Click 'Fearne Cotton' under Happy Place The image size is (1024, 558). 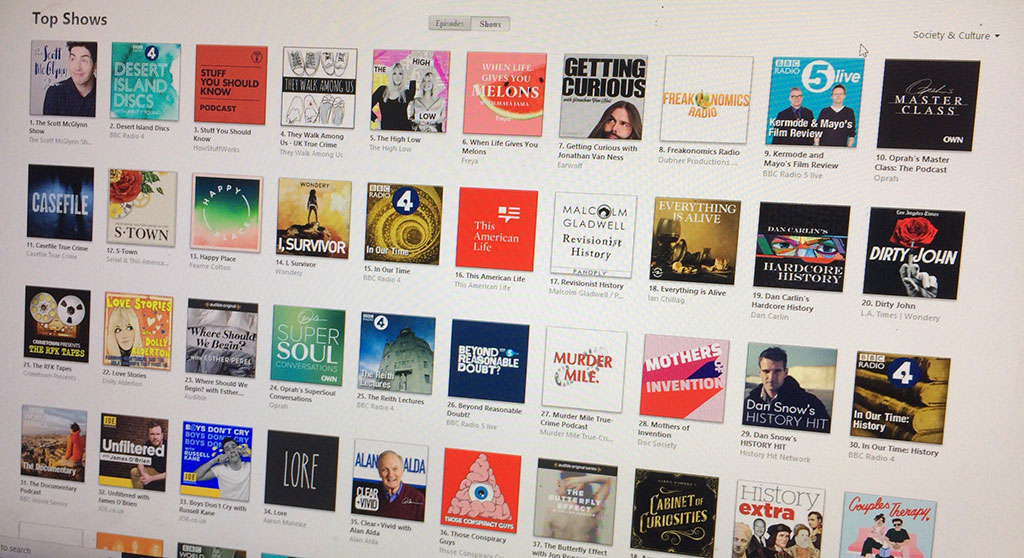pyautogui.click(x=209, y=267)
